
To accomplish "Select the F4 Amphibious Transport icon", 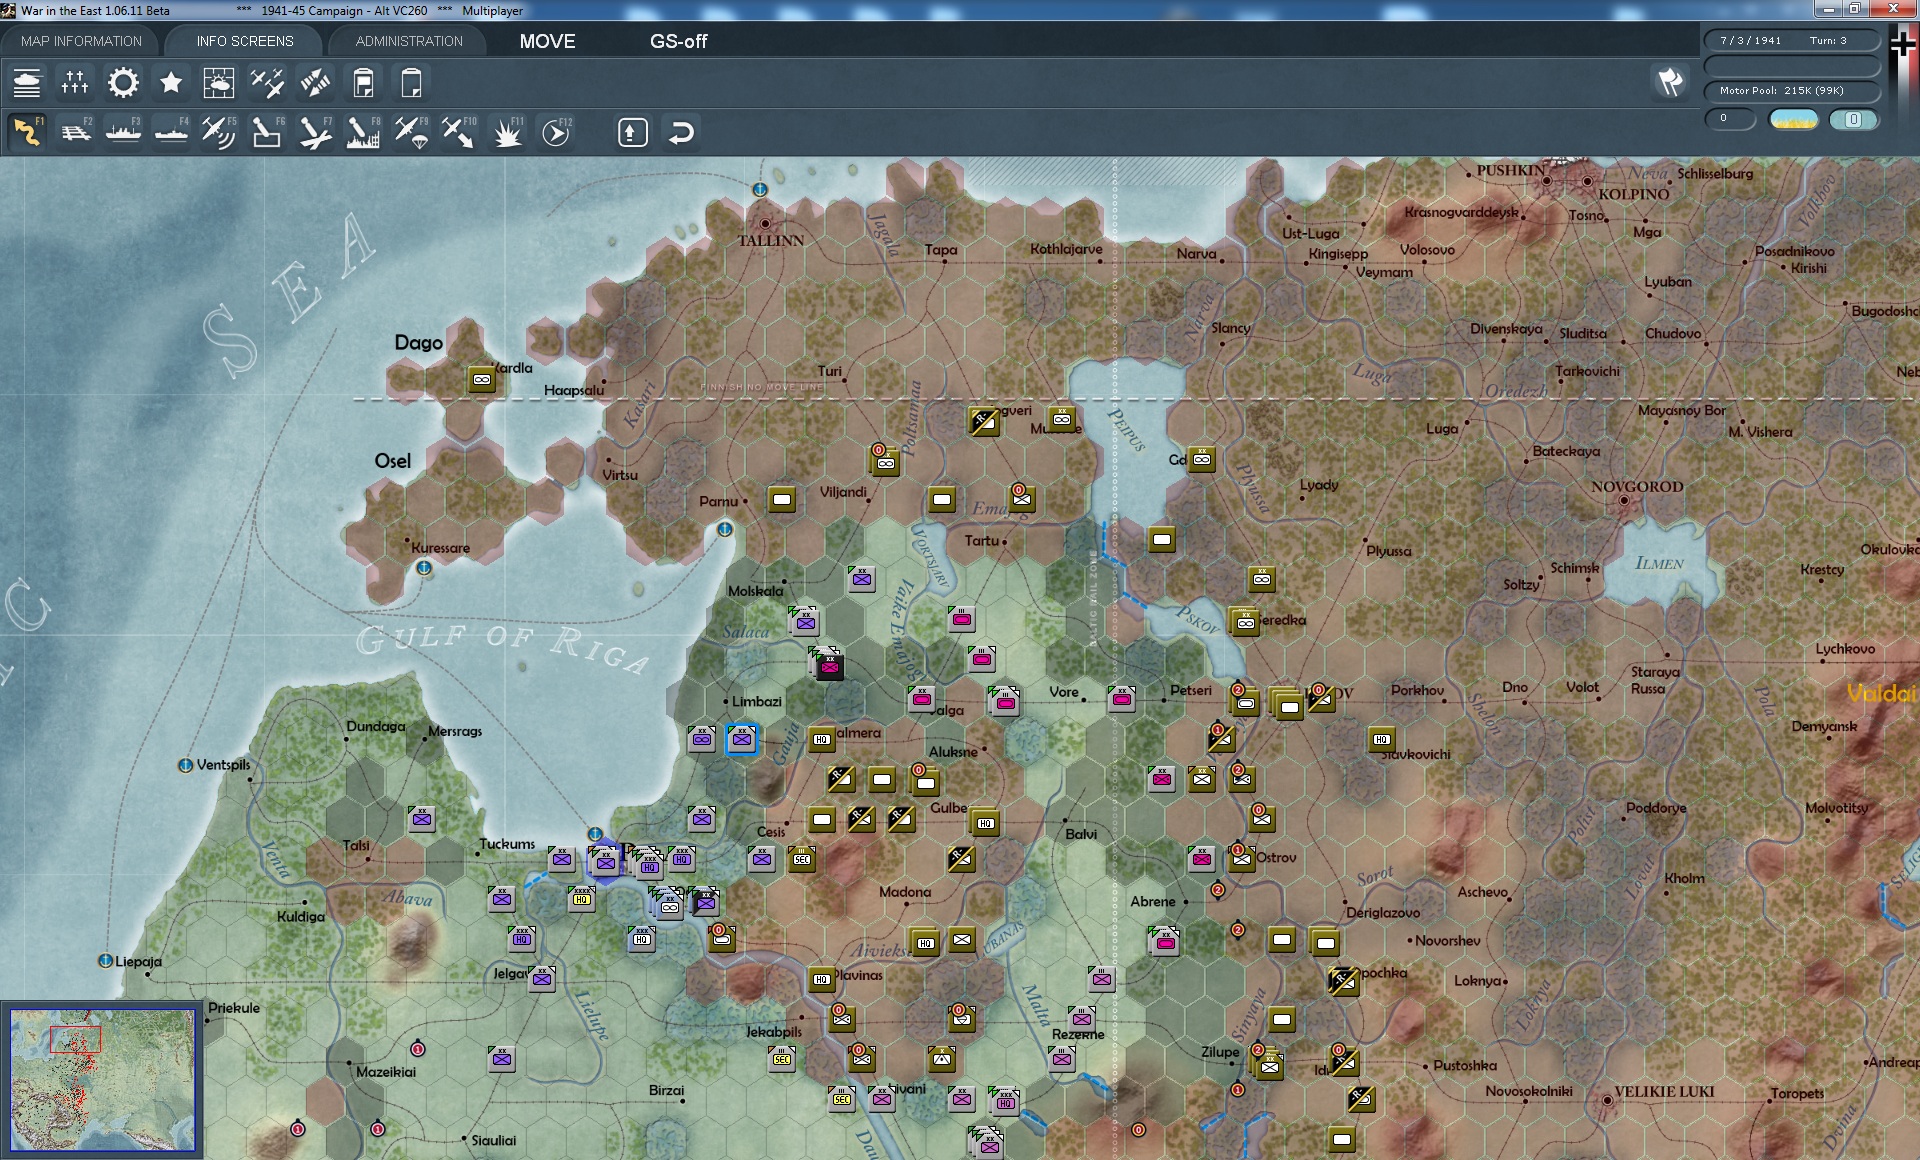I will (171, 132).
